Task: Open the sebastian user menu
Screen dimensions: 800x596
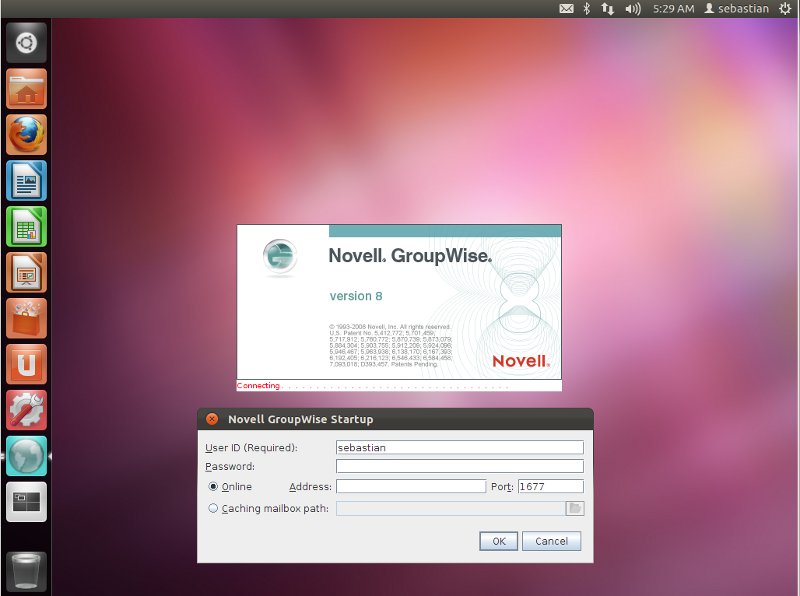Action: (x=736, y=9)
